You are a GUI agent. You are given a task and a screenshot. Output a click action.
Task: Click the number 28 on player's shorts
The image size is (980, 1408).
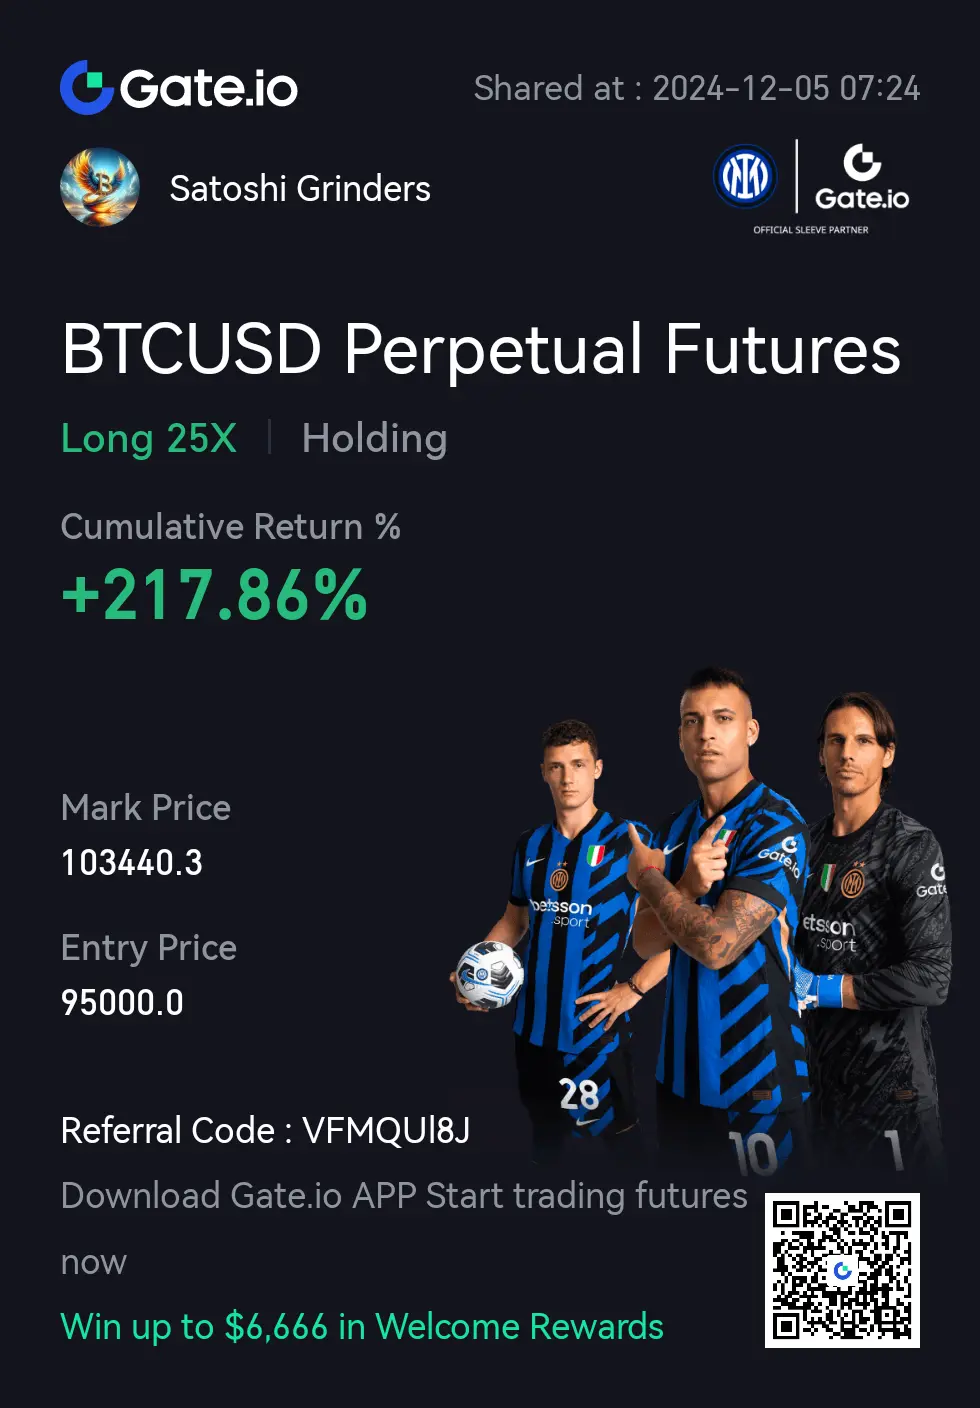(x=579, y=1094)
